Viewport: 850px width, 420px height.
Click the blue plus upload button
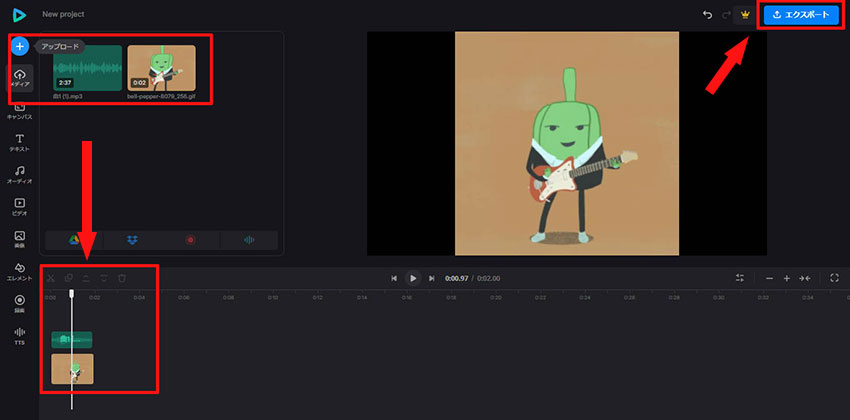click(20, 46)
